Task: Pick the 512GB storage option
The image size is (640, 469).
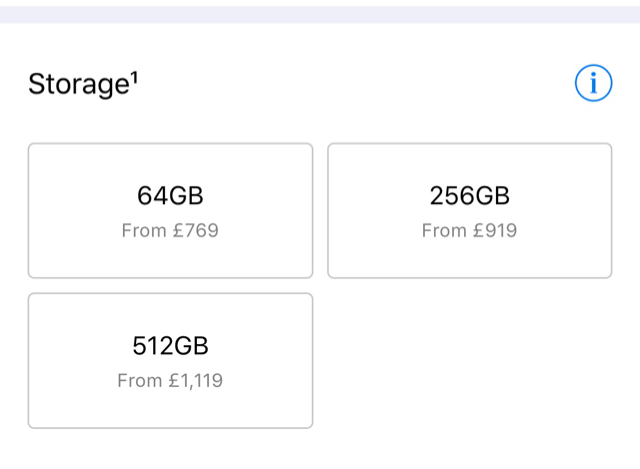Action: [x=170, y=360]
